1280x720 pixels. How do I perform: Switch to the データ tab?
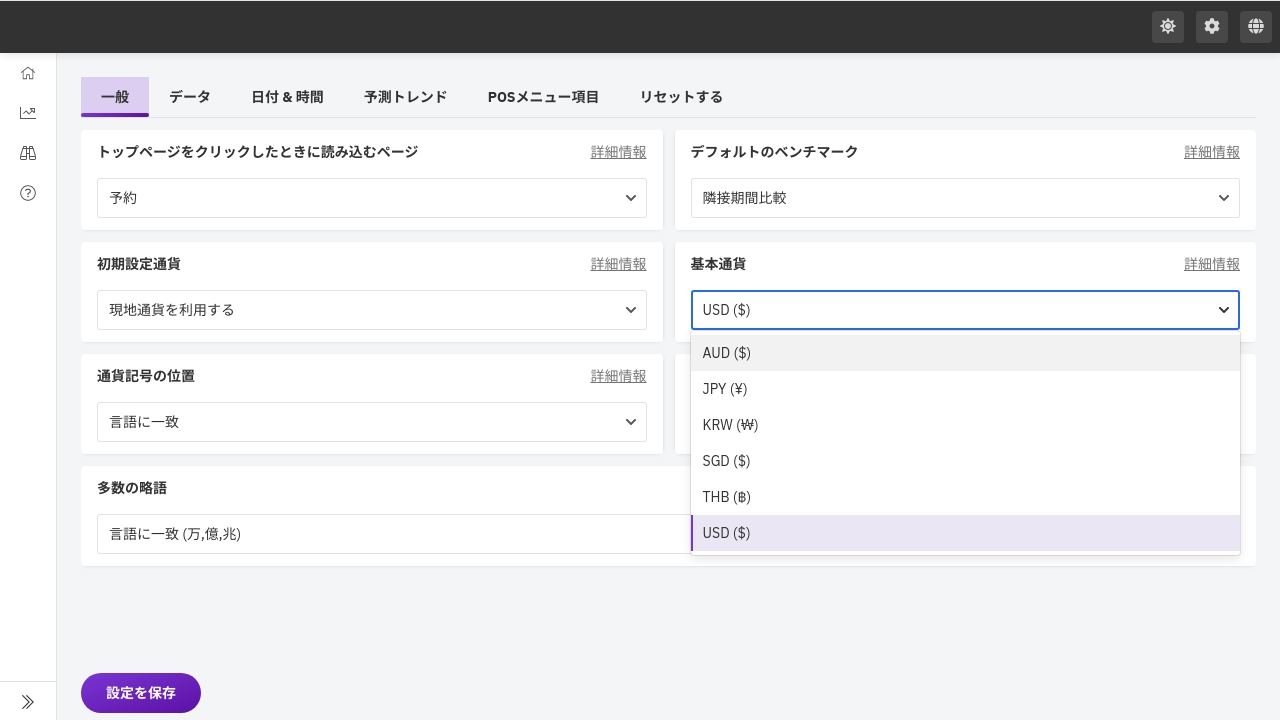tap(190, 97)
